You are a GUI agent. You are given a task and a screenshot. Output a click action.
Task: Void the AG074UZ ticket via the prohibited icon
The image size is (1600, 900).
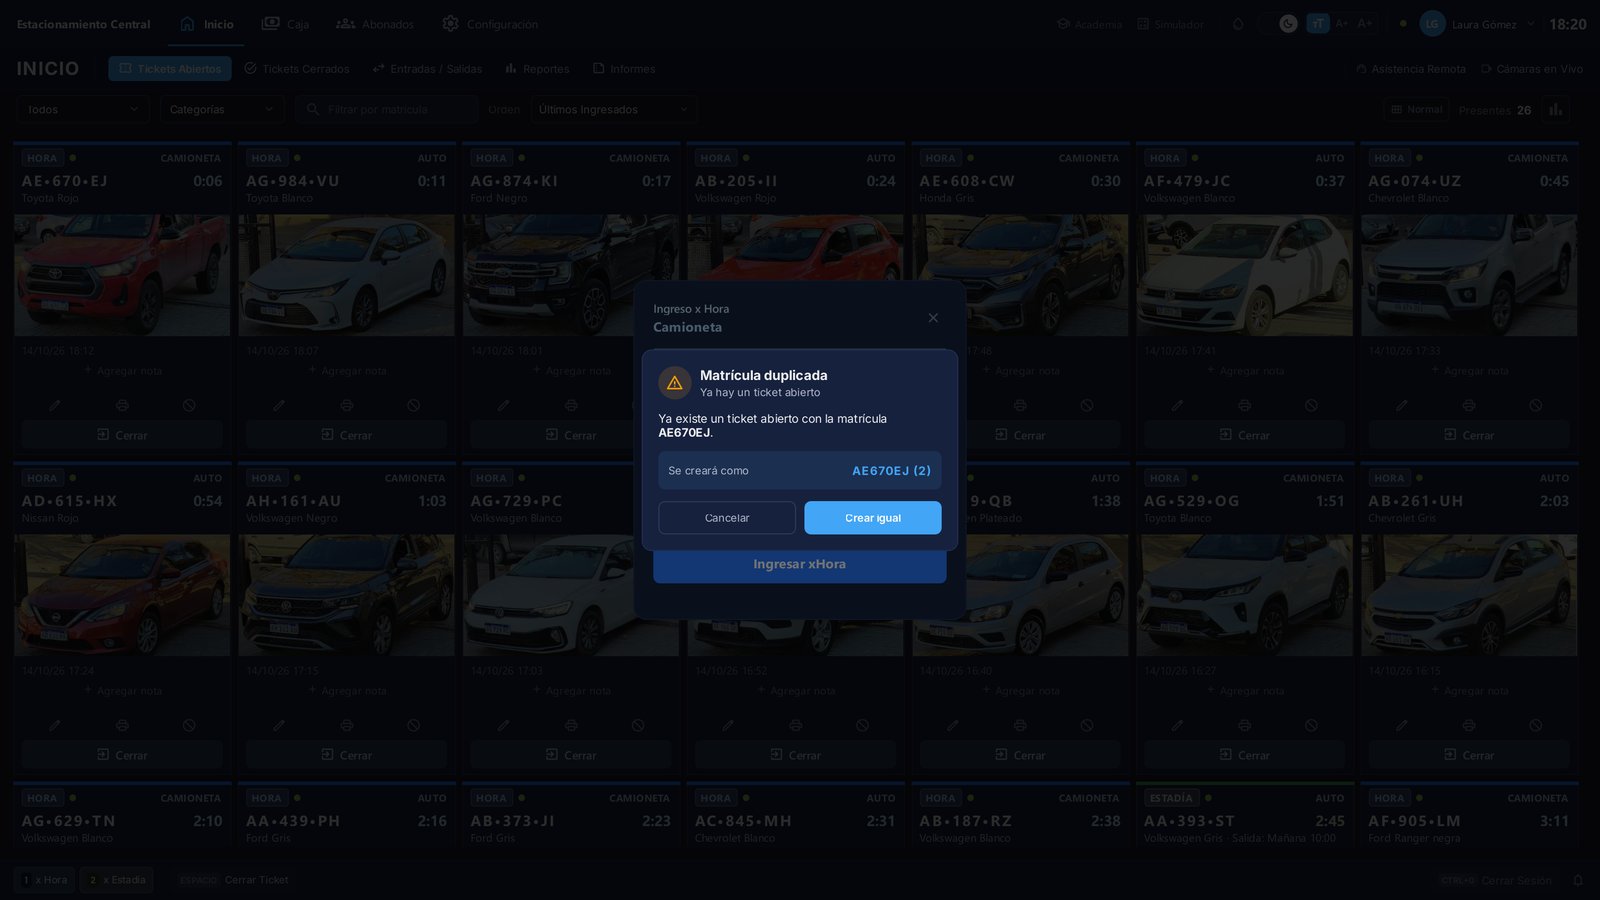coord(1535,405)
